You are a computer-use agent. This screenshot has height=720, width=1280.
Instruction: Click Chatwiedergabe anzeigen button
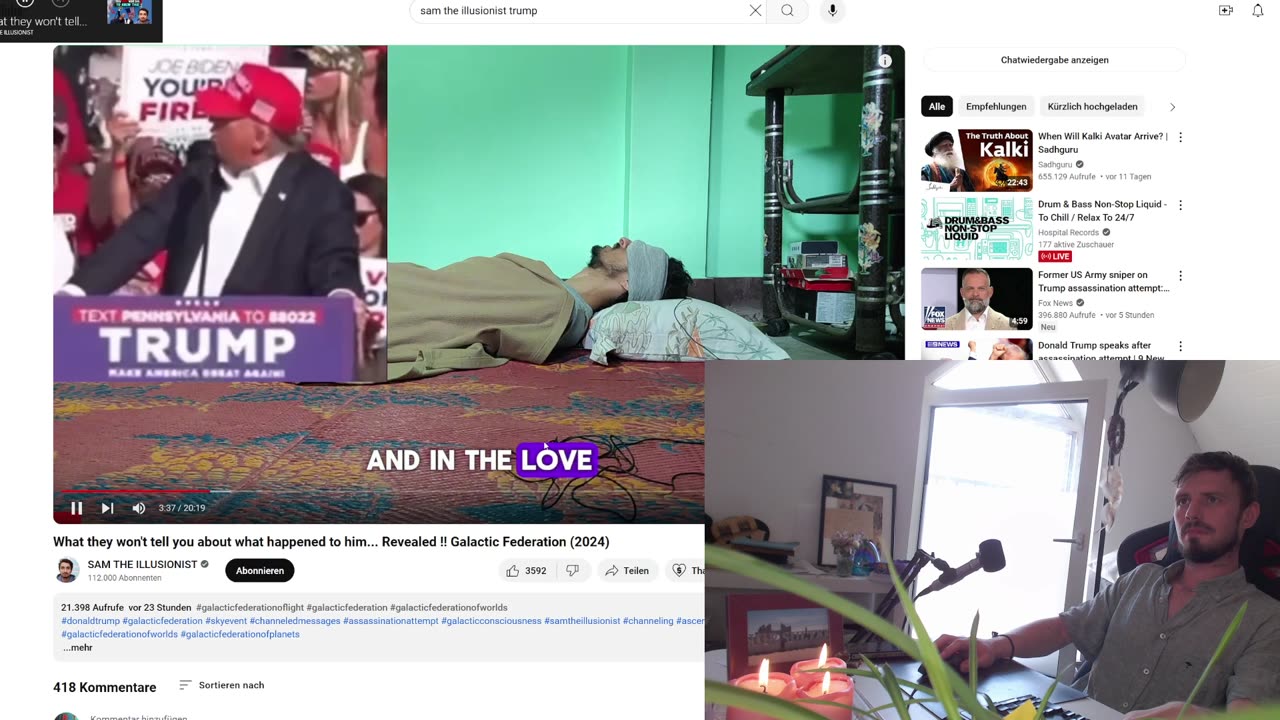click(1054, 60)
